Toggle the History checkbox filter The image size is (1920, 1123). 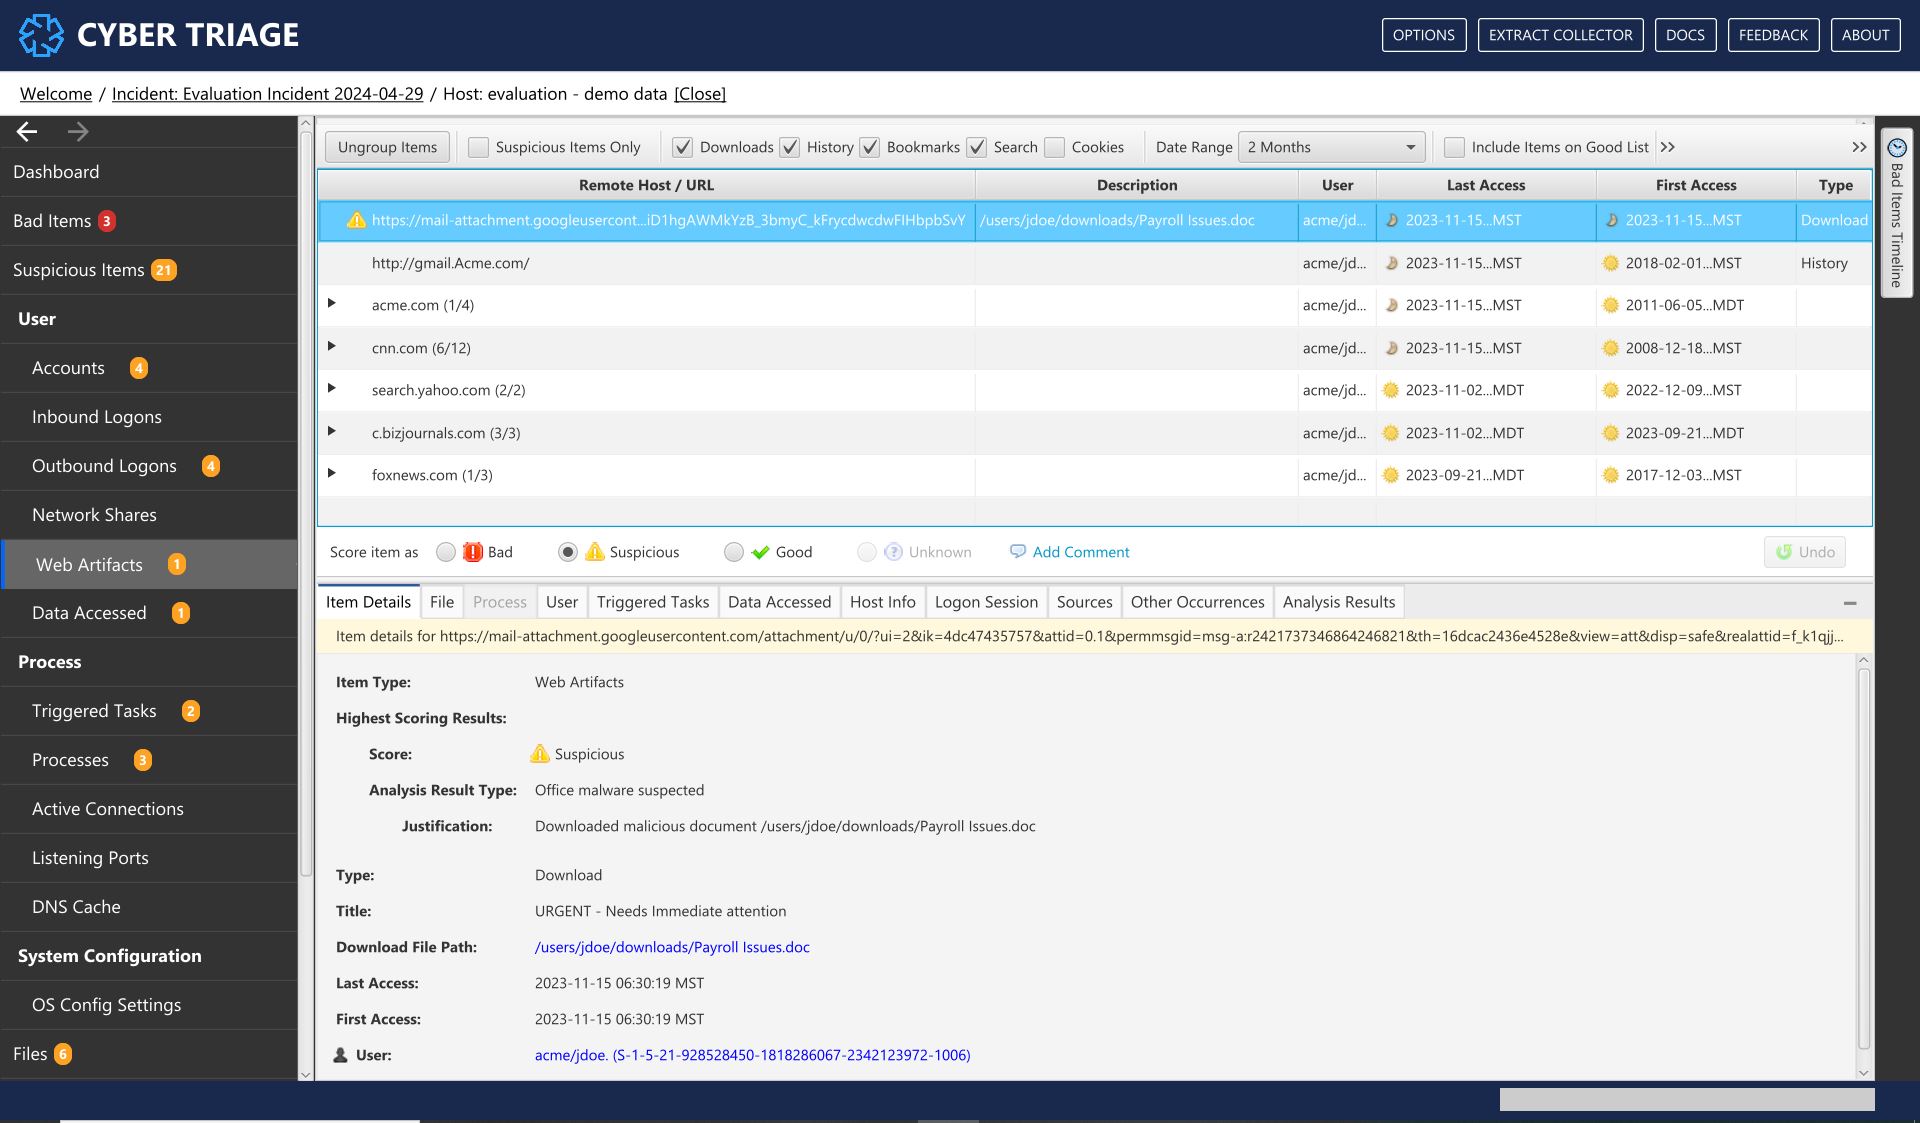792,146
